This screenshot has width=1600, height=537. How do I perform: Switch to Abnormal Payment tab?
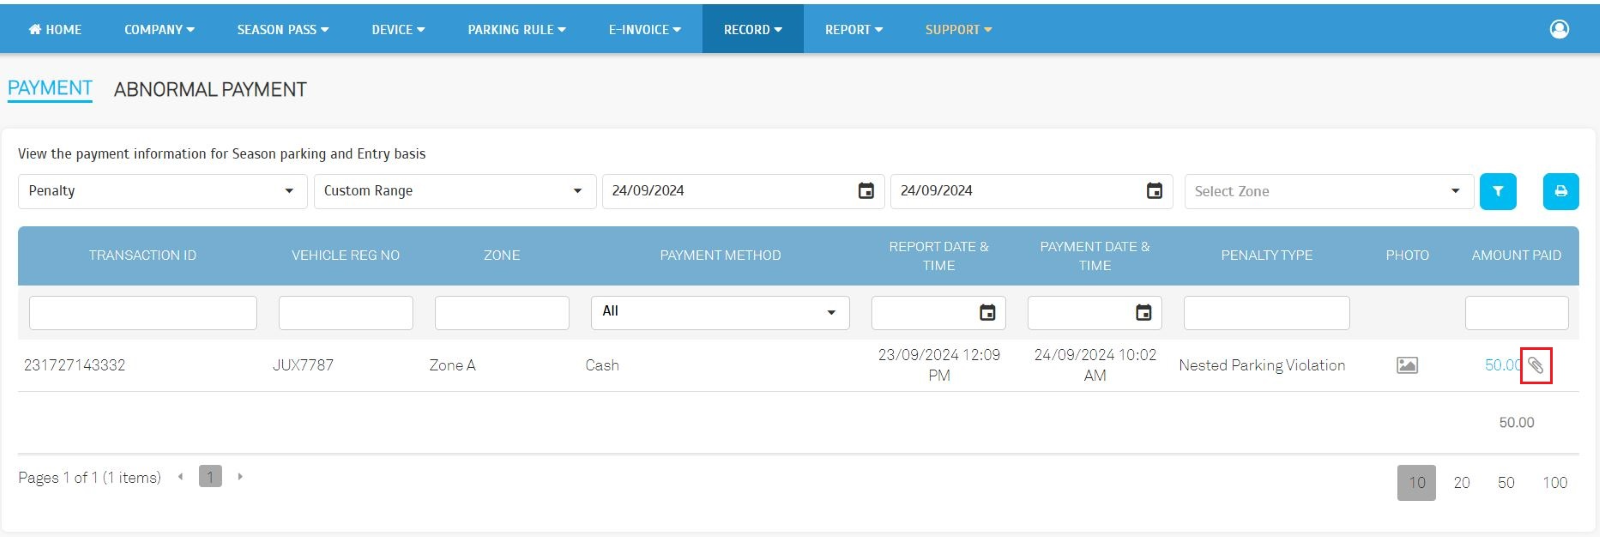(210, 90)
